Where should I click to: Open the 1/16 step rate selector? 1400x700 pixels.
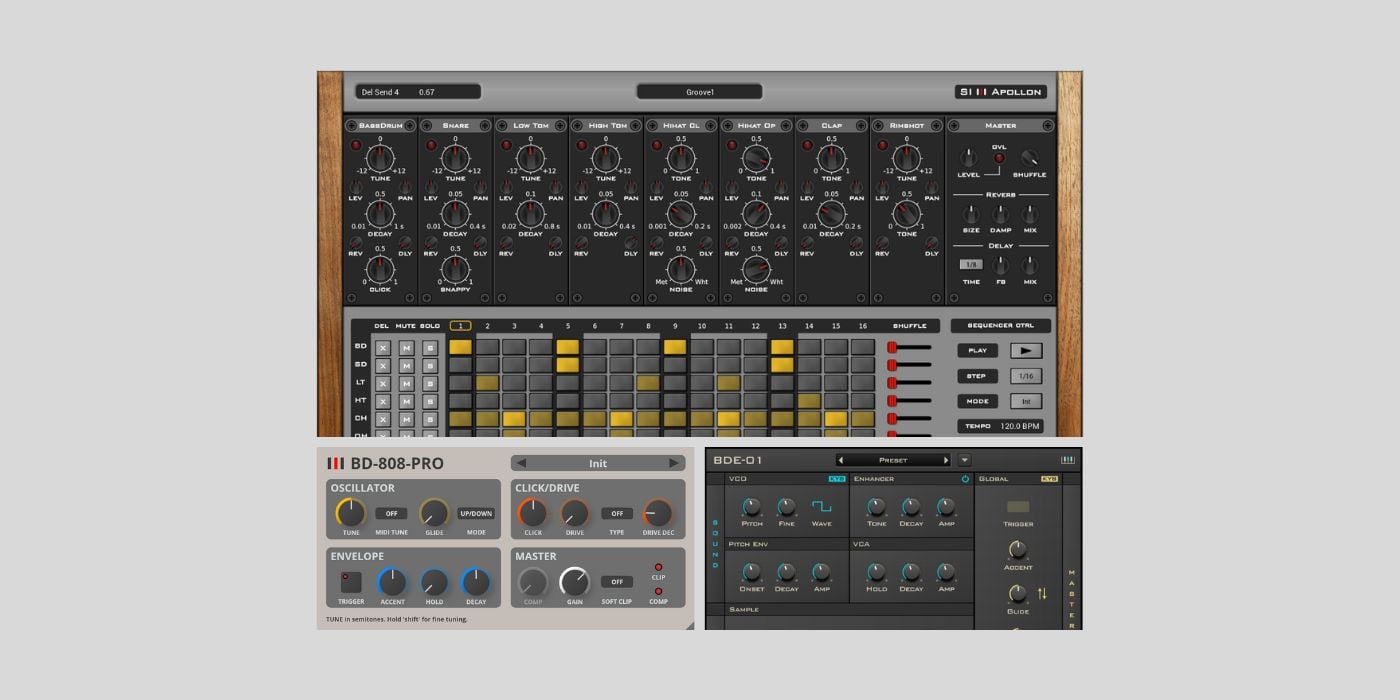pyautogui.click(x=1026, y=375)
